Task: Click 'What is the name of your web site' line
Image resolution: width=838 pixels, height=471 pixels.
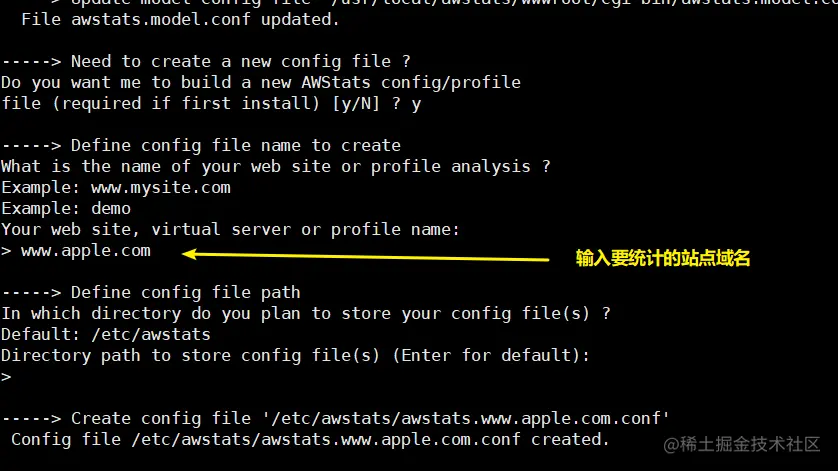Action: point(276,166)
